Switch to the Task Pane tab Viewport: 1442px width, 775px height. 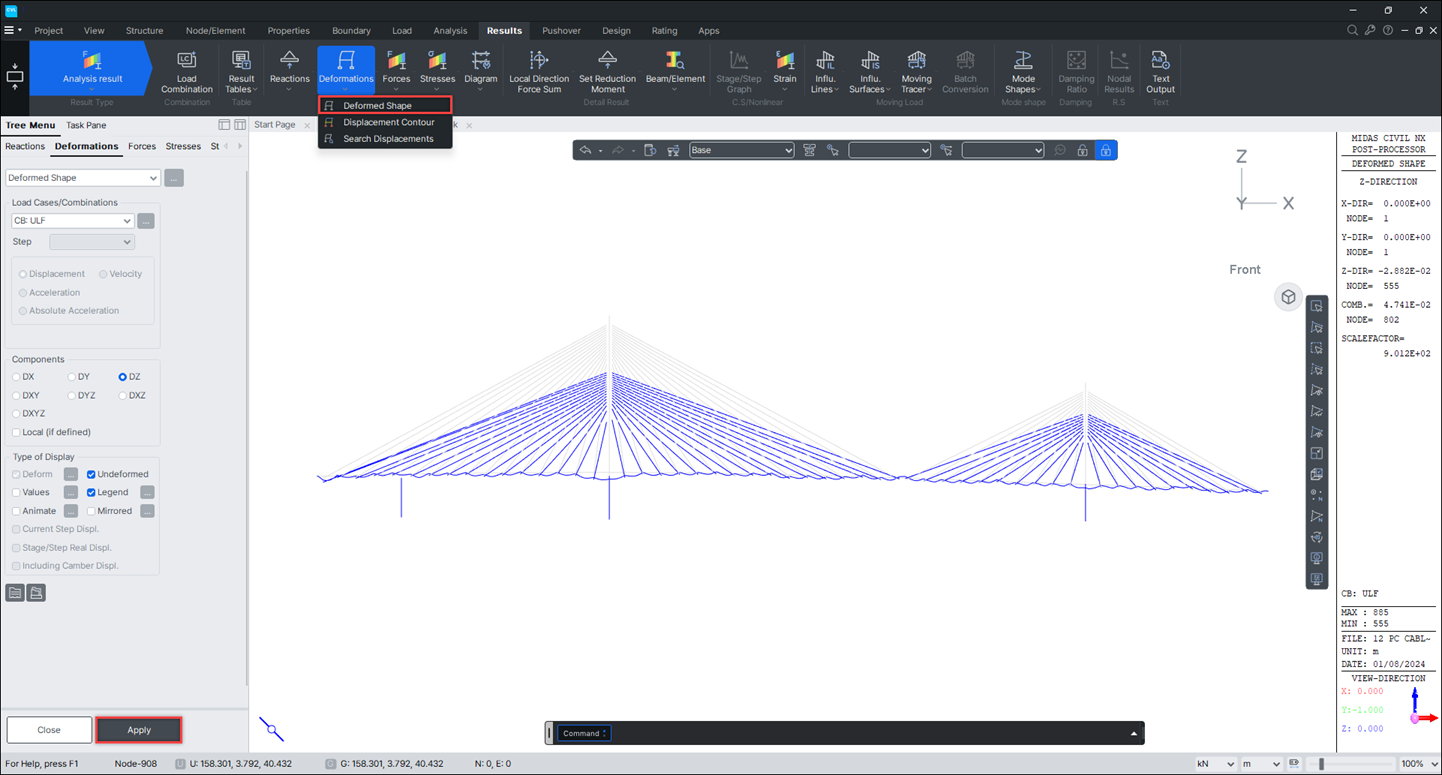click(x=86, y=125)
